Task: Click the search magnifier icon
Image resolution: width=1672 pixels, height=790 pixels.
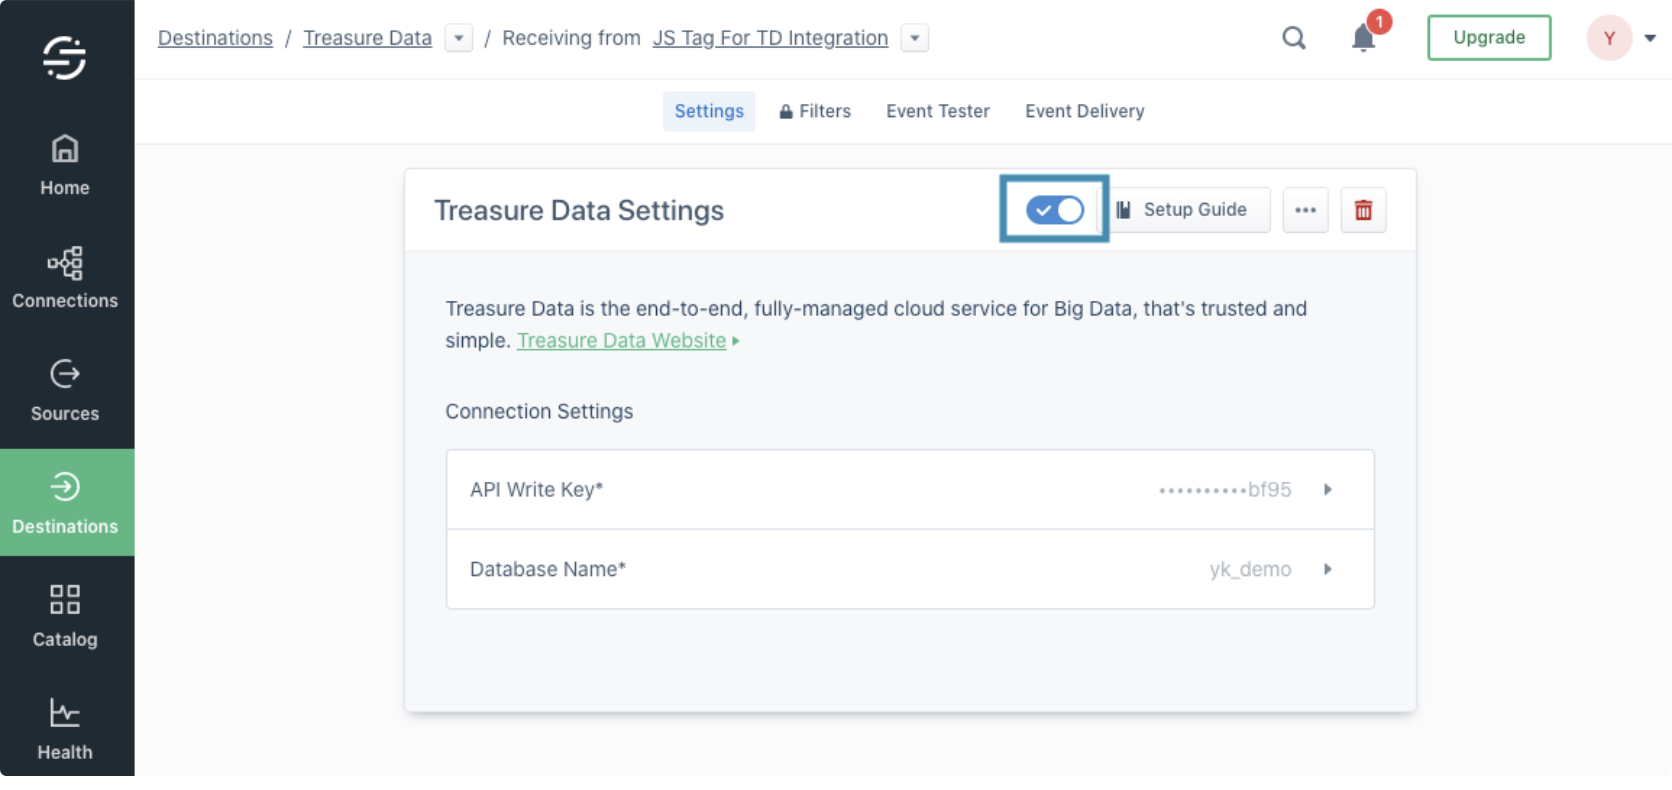Action: (x=1294, y=38)
